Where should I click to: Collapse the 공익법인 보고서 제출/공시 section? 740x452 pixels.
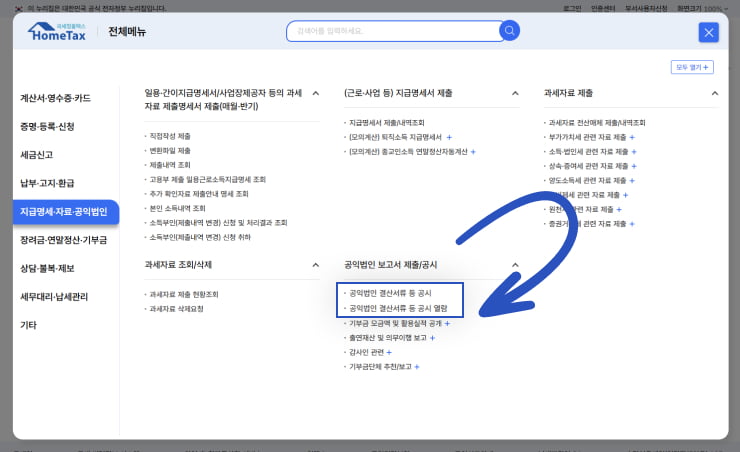[515, 265]
